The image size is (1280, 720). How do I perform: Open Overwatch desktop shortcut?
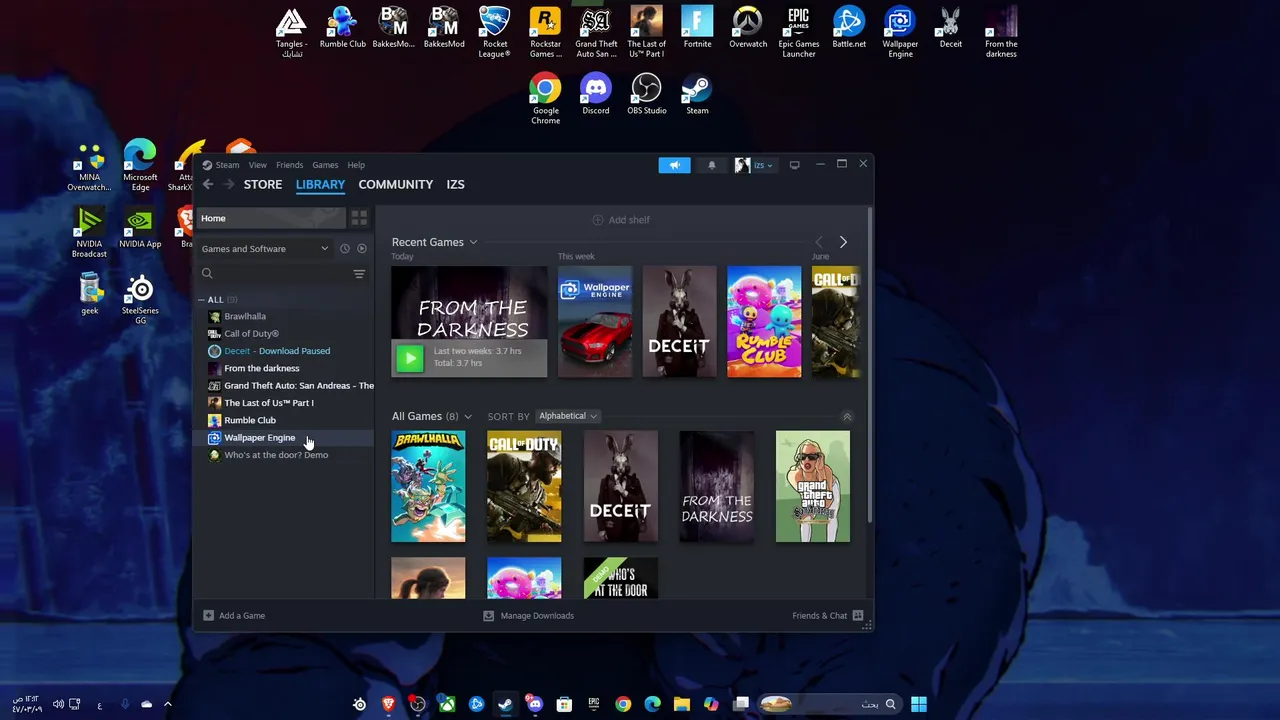(x=748, y=29)
